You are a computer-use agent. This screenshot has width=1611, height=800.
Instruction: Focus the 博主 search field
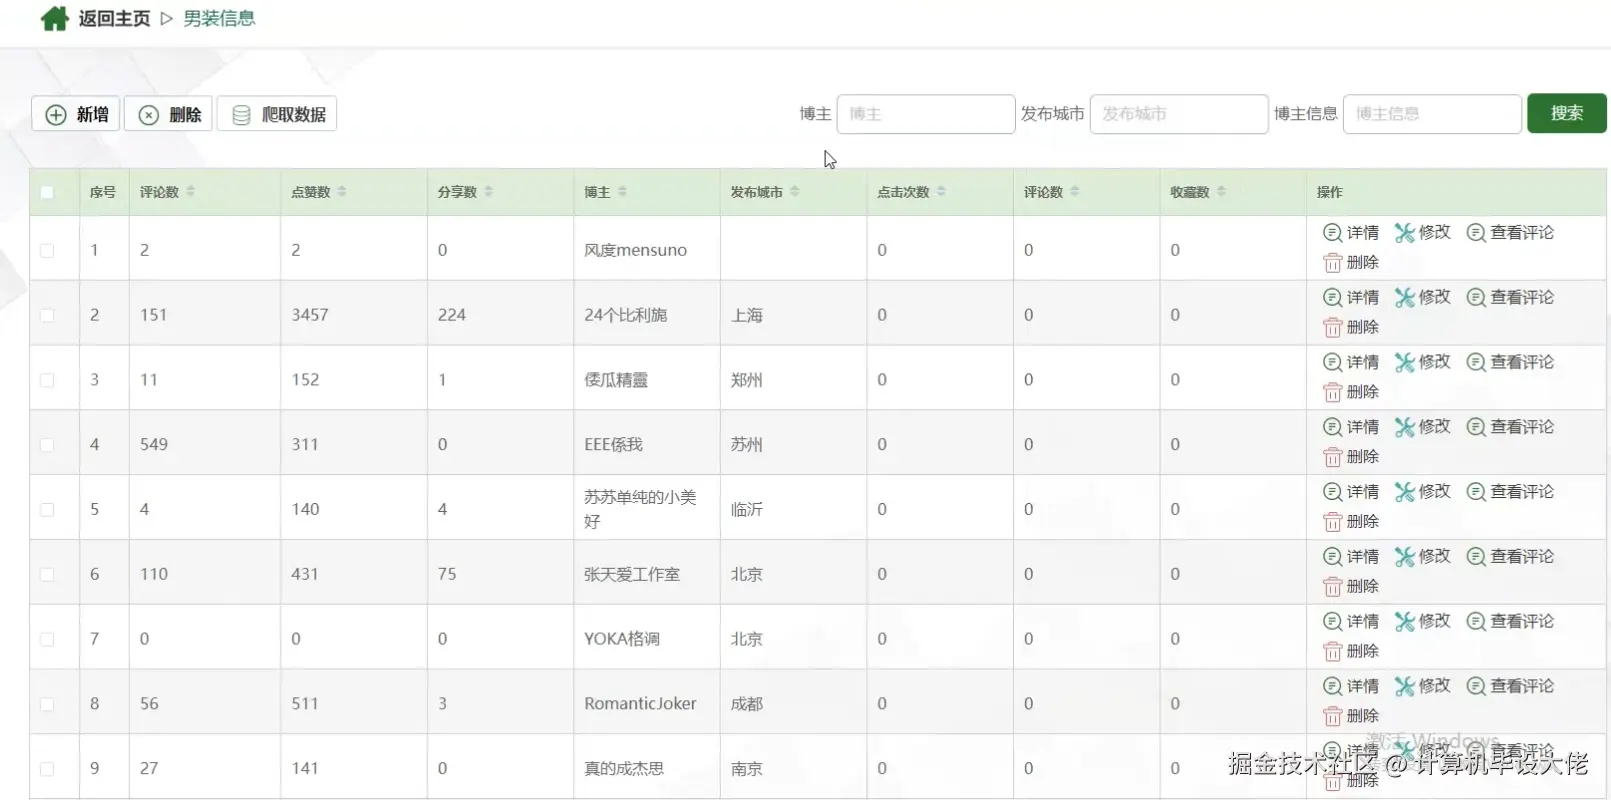[x=926, y=114]
